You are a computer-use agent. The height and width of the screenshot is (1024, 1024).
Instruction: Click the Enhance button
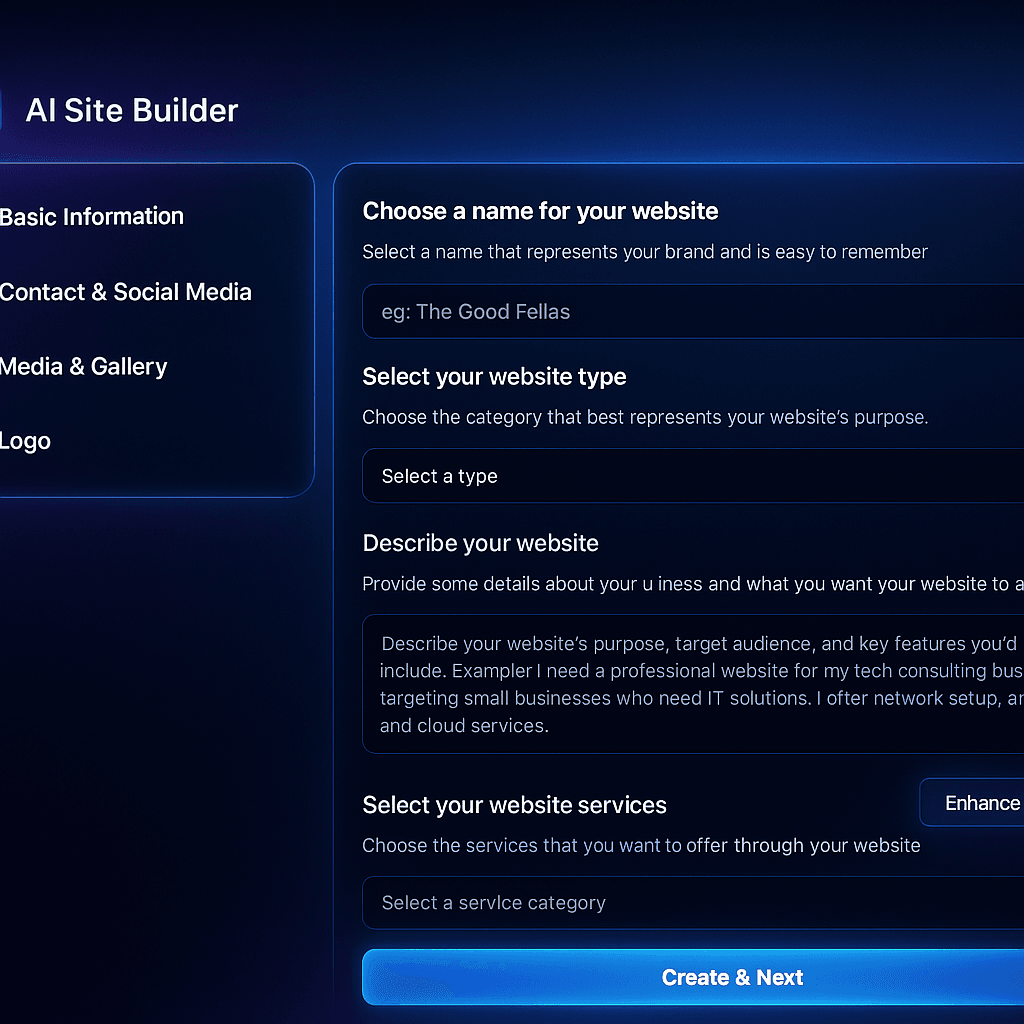coord(972,803)
